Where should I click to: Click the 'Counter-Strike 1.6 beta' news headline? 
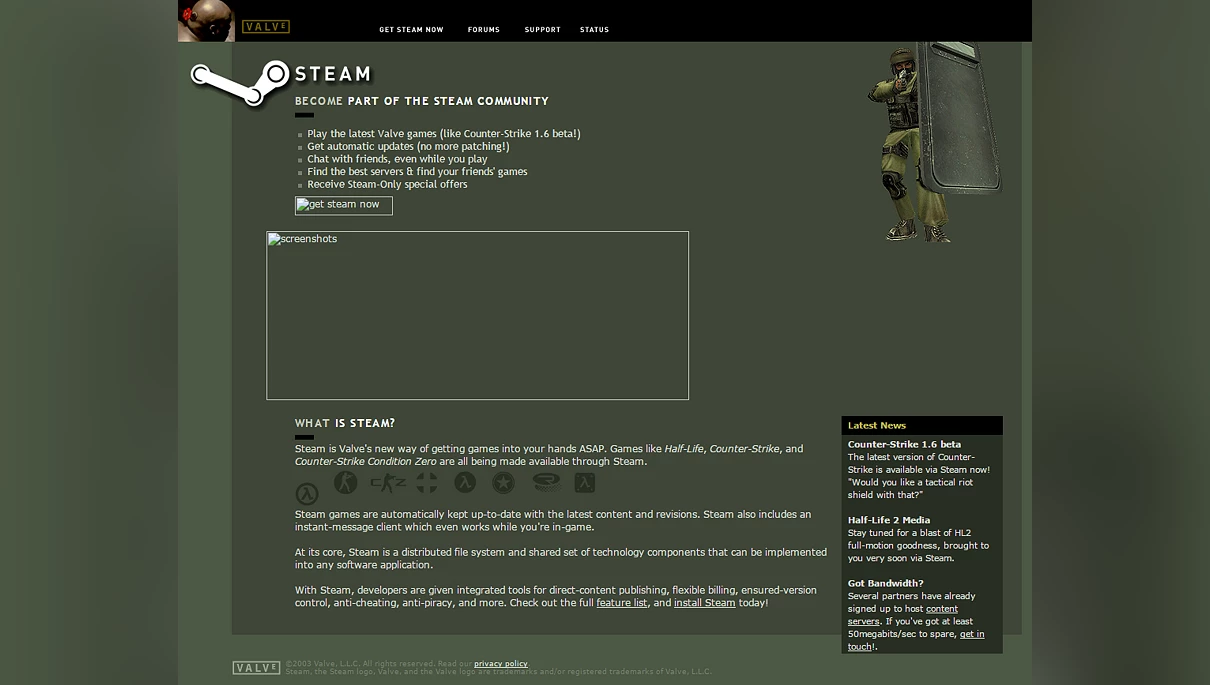click(904, 445)
